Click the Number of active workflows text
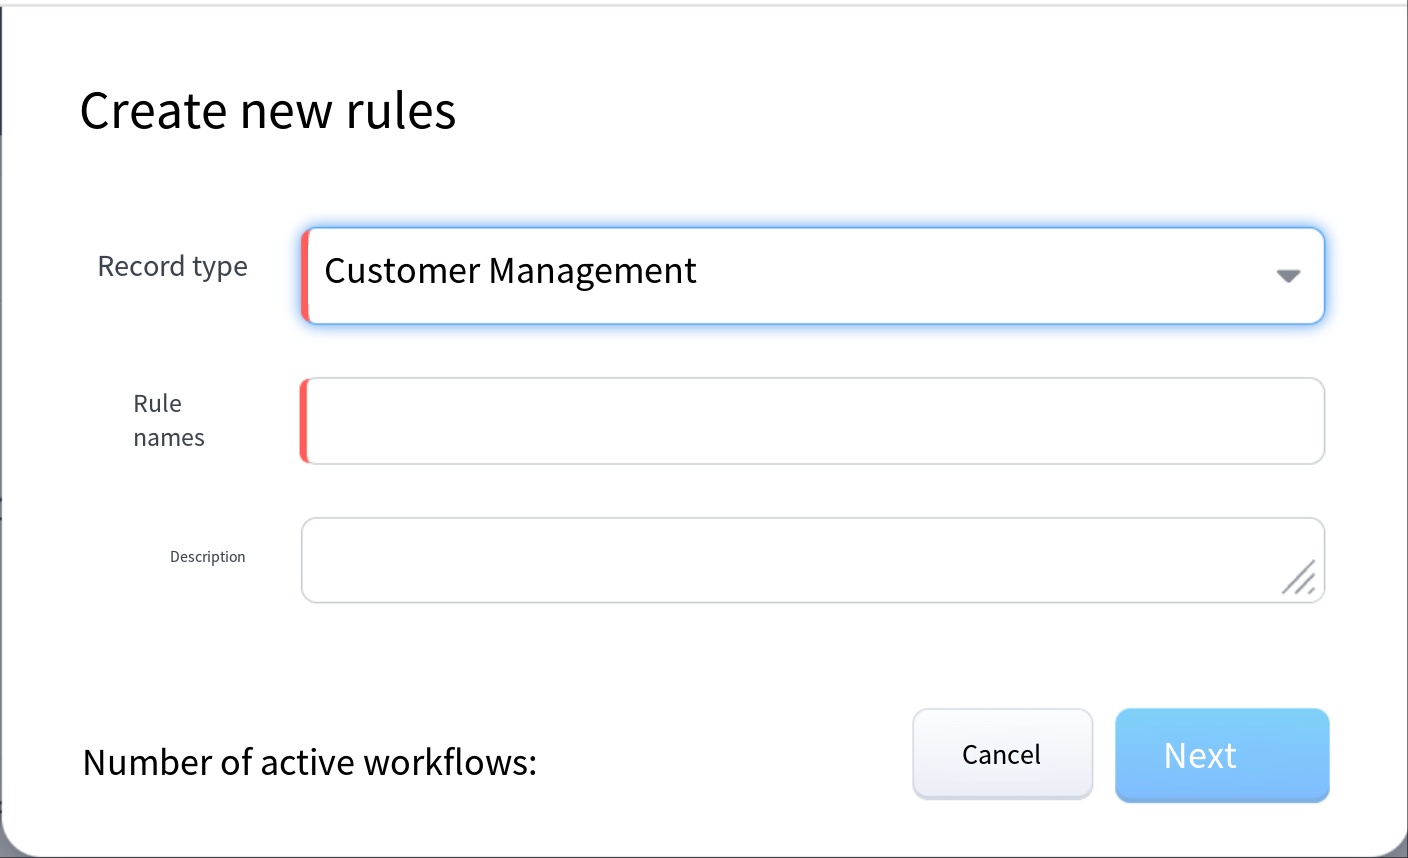The height and width of the screenshot is (858, 1408). (309, 762)
